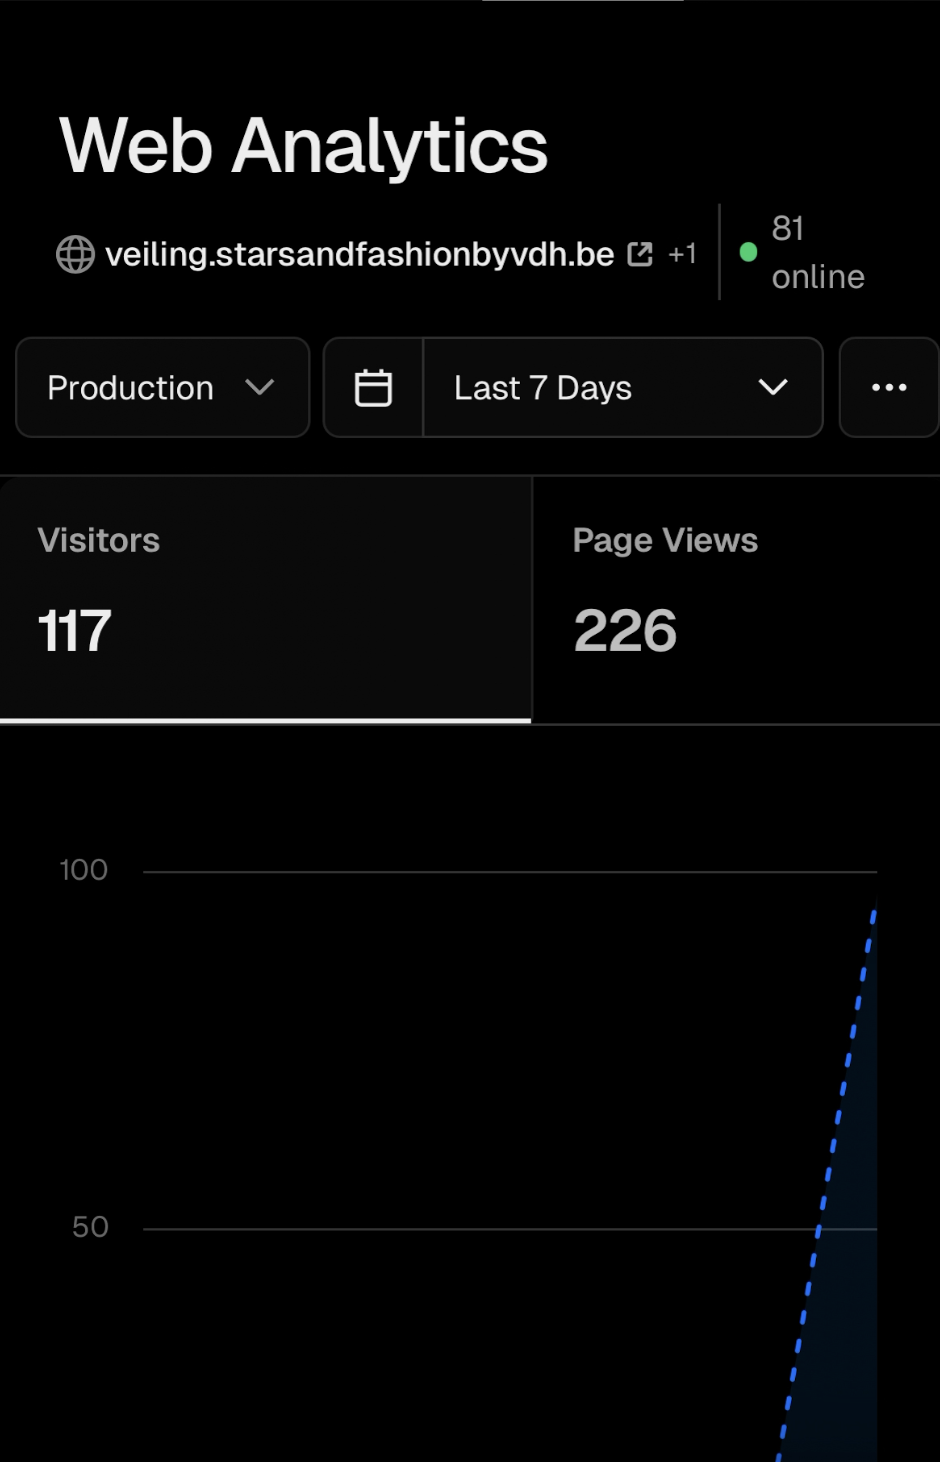The height and width of the screenshot is (1462, 940).
Task: Open the three-dots more options menu
Action: (889, 387)
